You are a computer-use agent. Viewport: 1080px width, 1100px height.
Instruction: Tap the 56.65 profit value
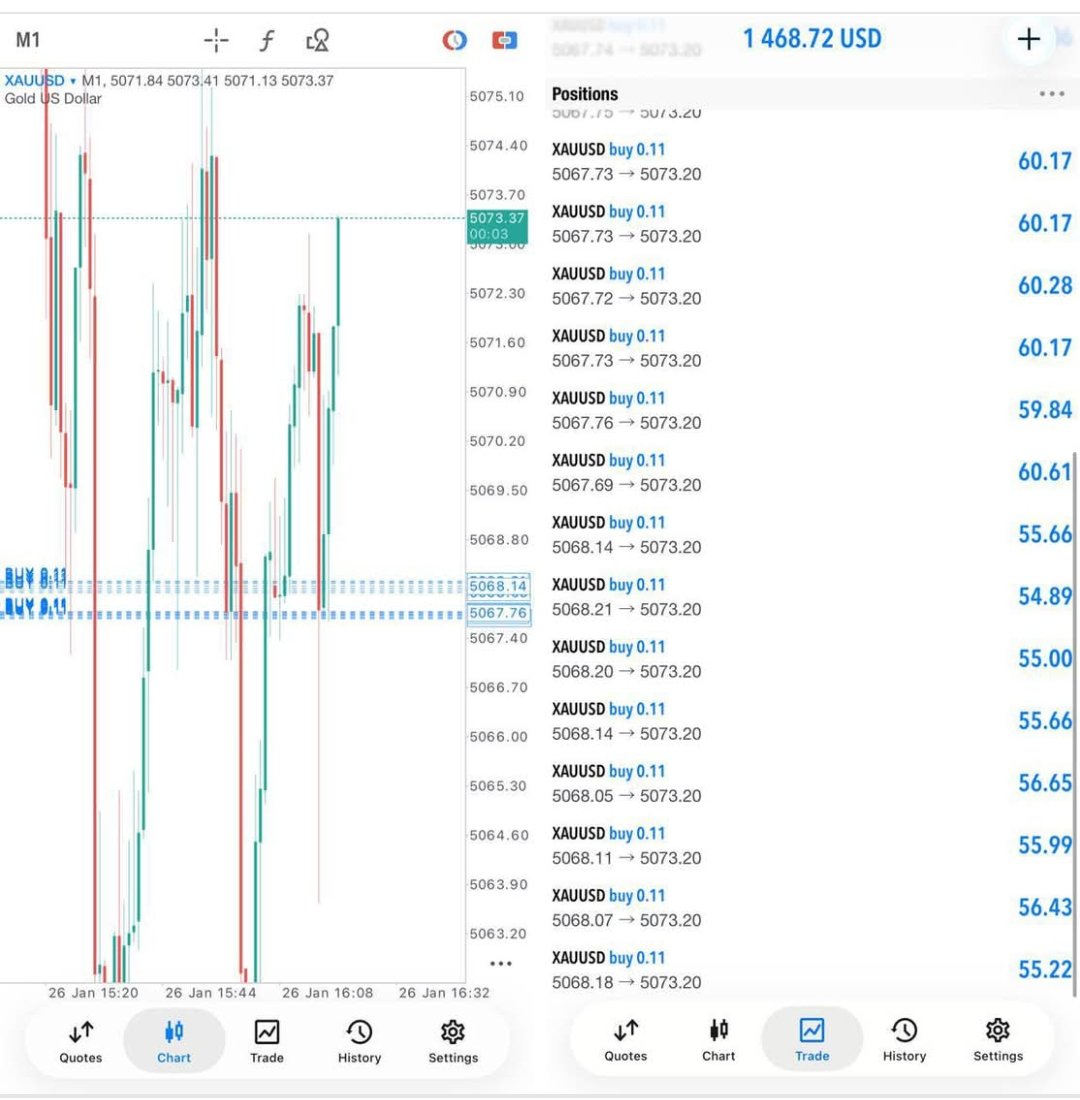[1045, 783]
